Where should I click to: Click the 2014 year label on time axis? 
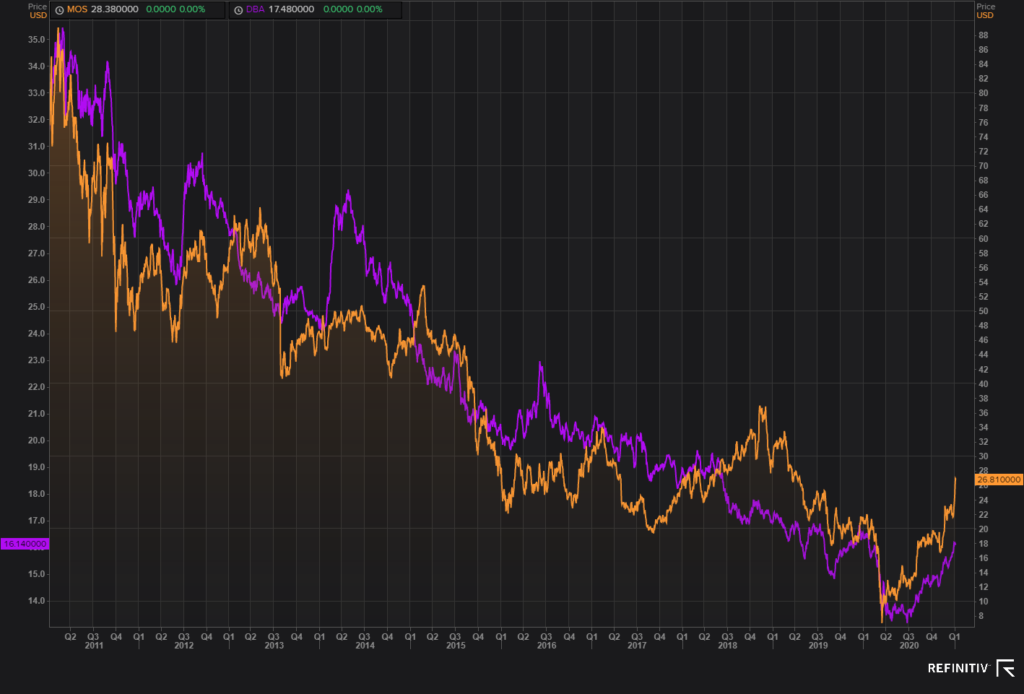pos(365,646)
